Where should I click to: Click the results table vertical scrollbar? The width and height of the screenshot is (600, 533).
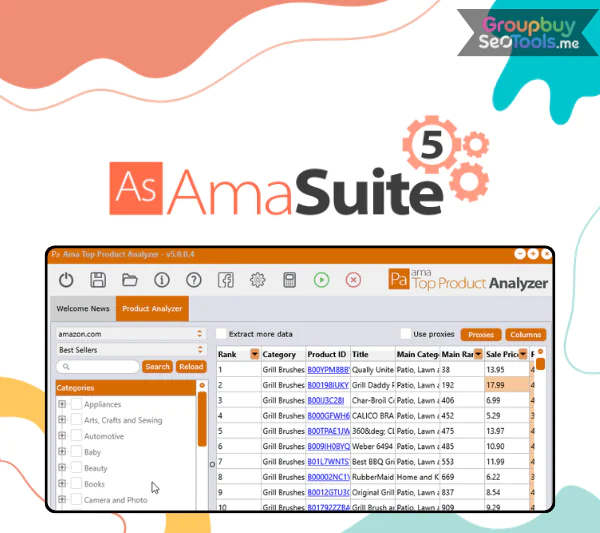[x=540, y=363]
